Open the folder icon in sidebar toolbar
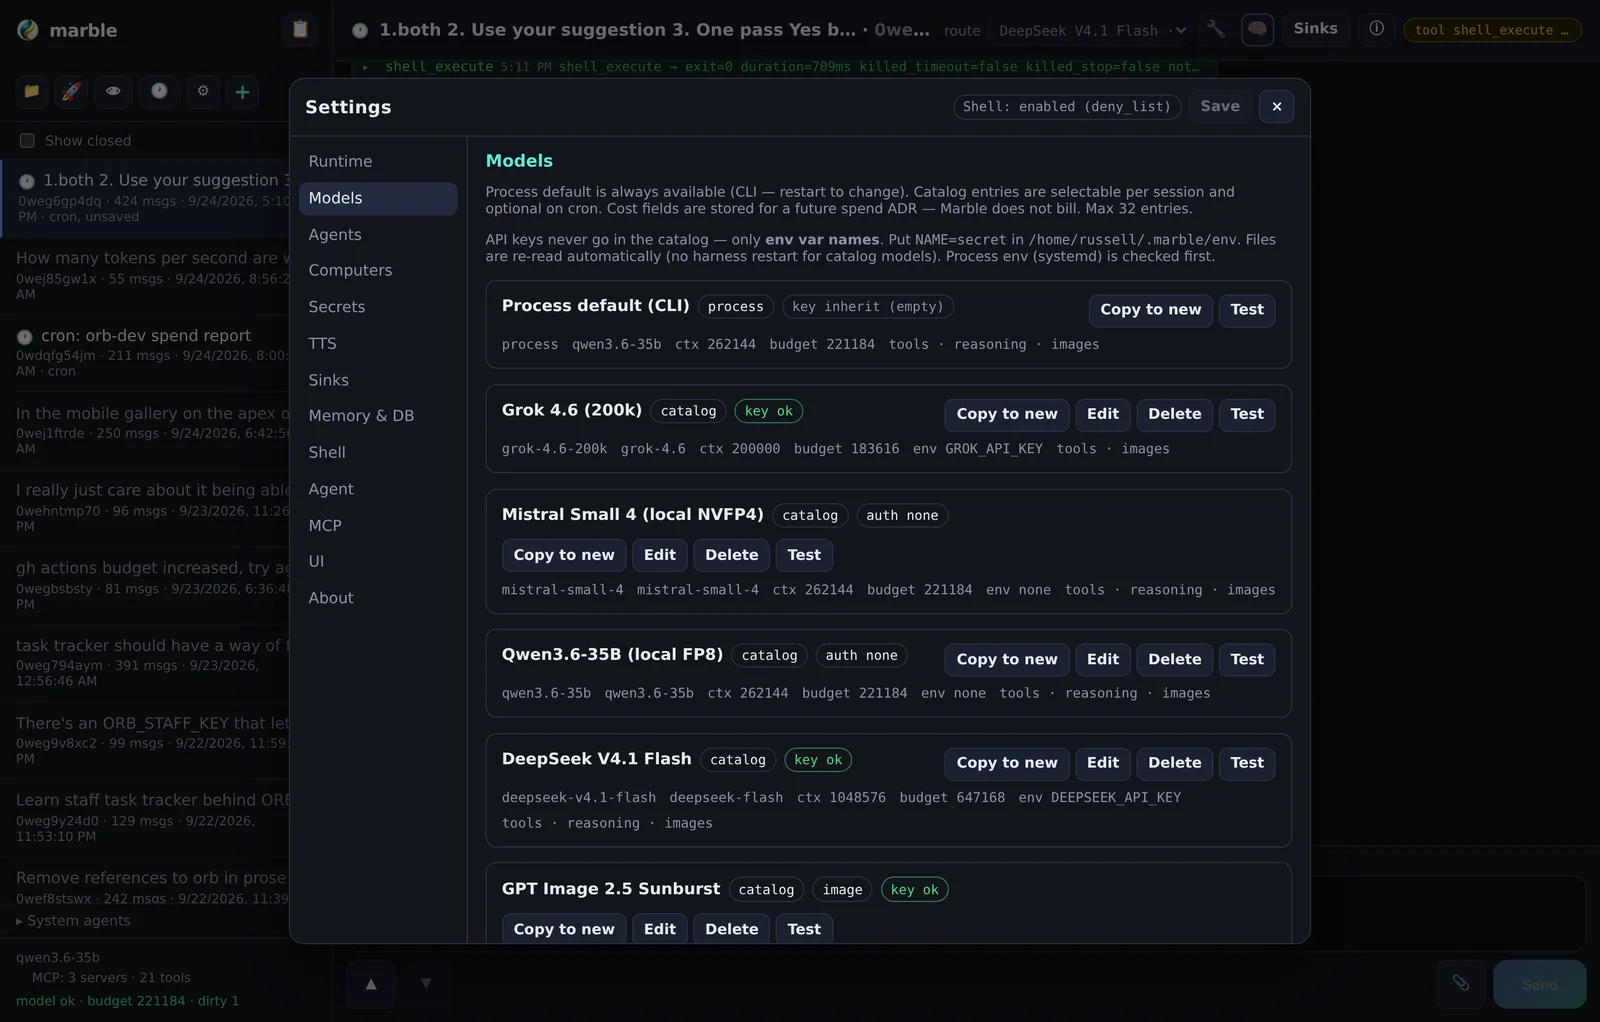Screen dimensions: 1600x1022 coord(32,91)
